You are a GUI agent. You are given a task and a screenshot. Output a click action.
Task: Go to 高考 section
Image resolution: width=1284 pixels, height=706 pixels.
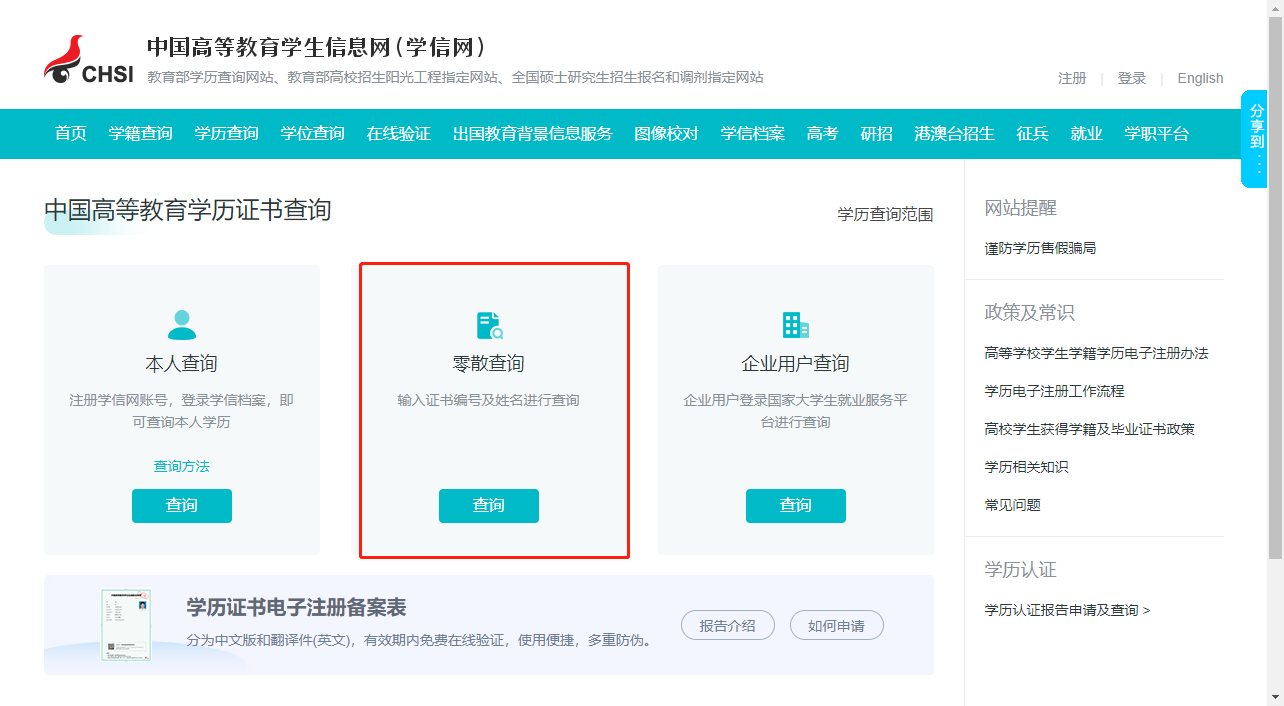[x=823, y=134]
